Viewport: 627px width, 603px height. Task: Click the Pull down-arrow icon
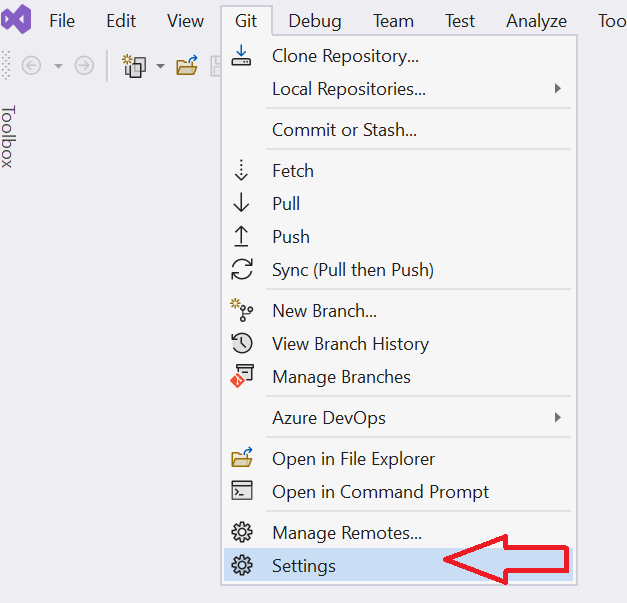point(242,204)
